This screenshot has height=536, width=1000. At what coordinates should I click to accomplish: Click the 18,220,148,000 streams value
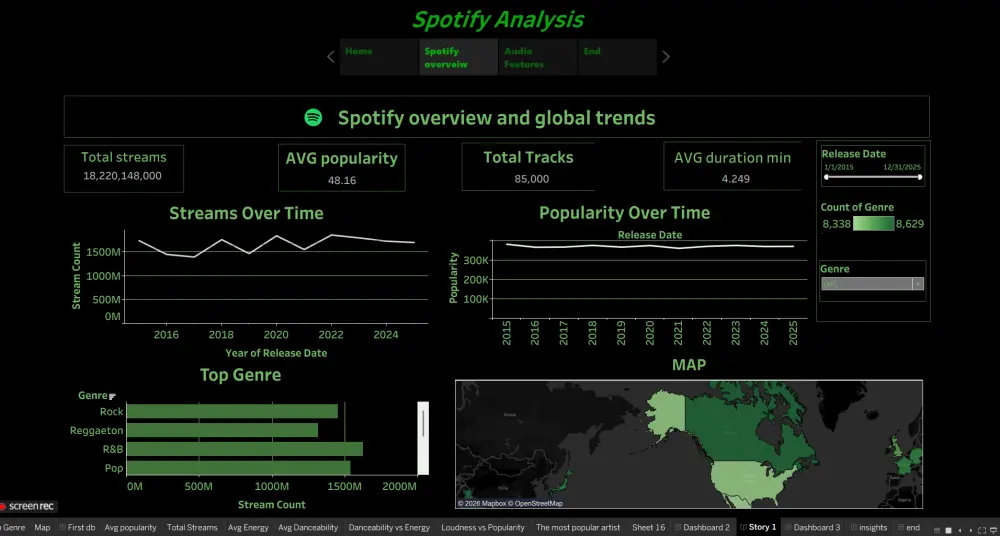click(x=122, y=175)
